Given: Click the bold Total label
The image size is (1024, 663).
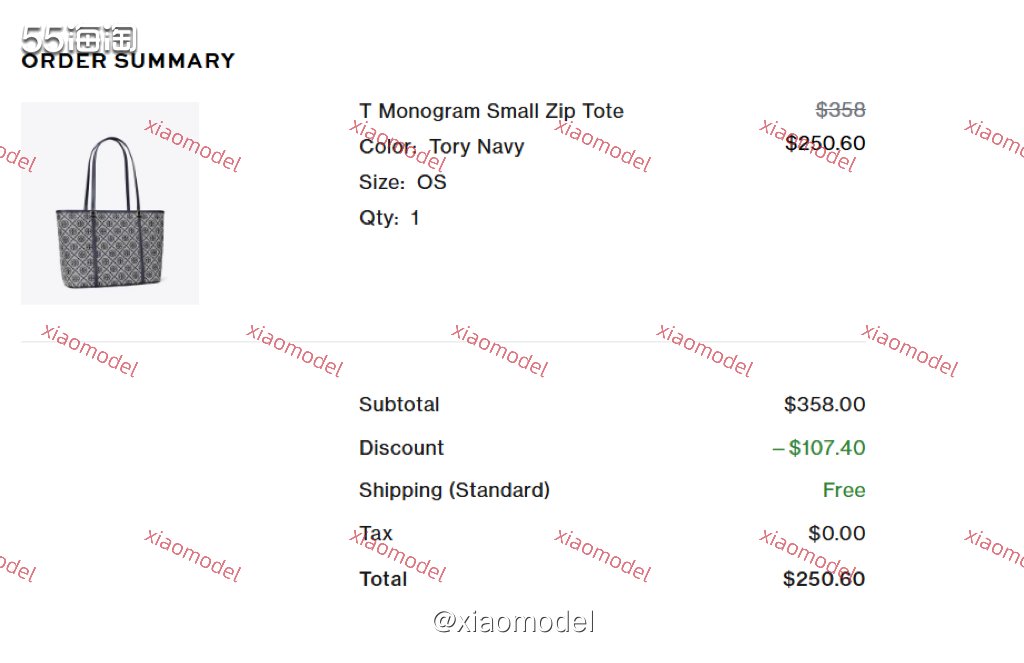Looking at the screenshot, I should (x=383, y=579).
